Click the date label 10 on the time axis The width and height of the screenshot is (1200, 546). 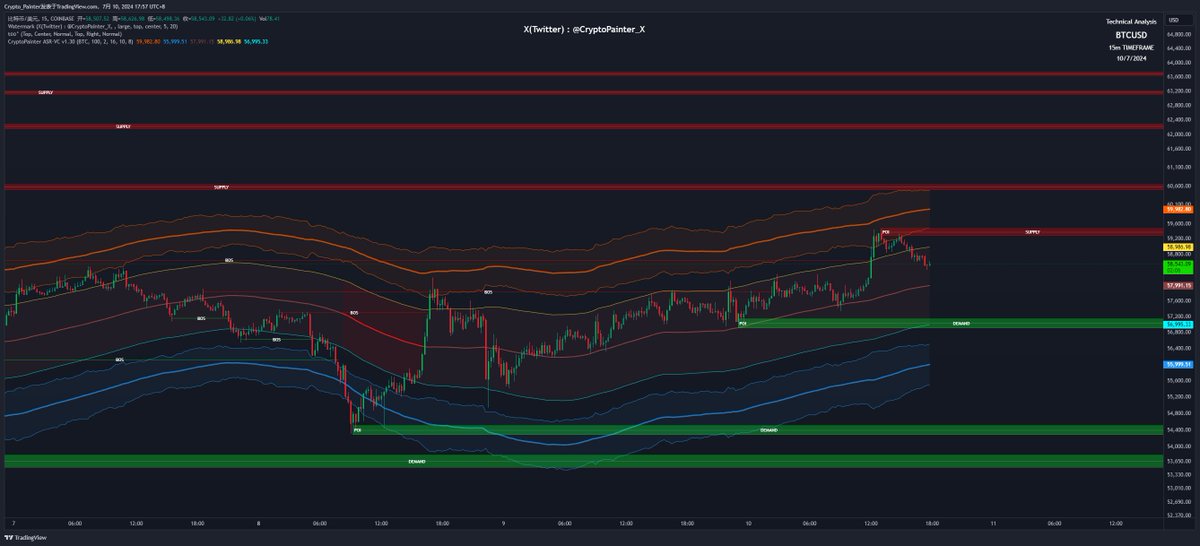(x=749, y=522)
